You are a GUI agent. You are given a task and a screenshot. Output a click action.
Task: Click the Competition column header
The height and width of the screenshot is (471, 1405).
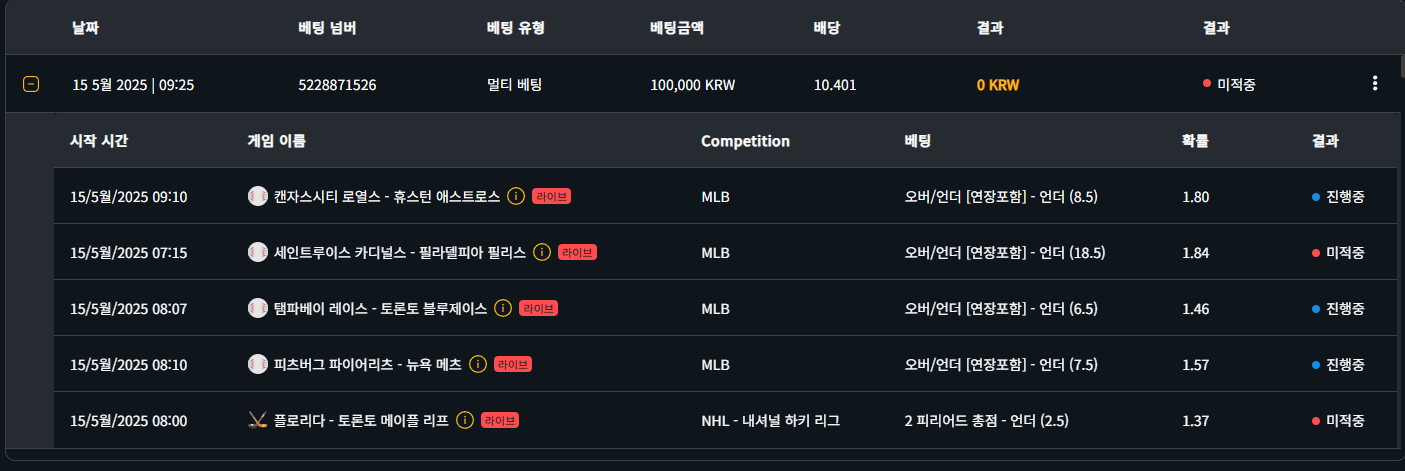pyautogui.click(x=745, y=141)
